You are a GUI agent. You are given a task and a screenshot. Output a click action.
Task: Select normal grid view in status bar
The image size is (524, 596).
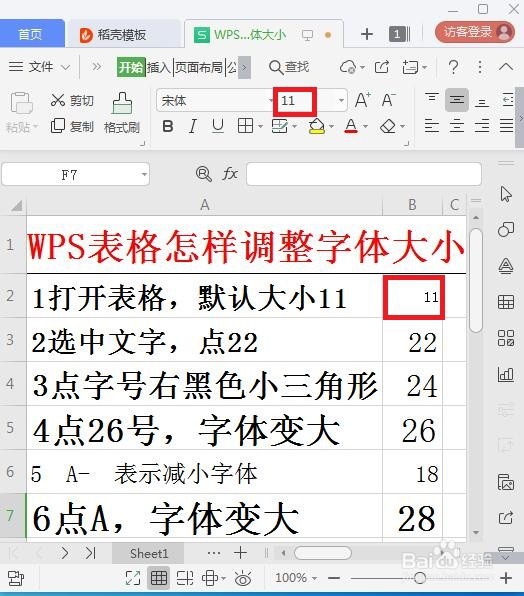click(x=158, y=578)
